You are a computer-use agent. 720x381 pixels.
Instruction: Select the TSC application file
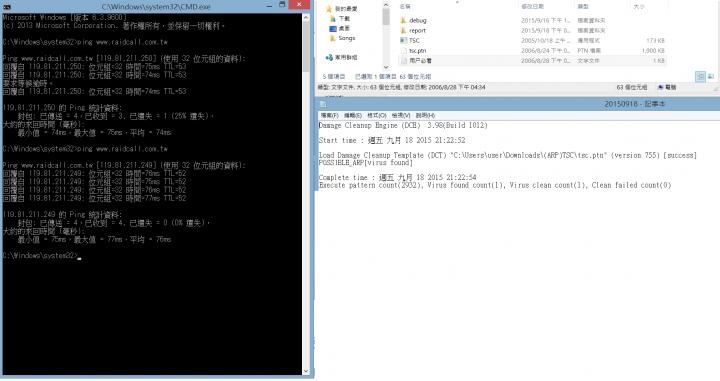pyautogui.click(x=414, y=41)
